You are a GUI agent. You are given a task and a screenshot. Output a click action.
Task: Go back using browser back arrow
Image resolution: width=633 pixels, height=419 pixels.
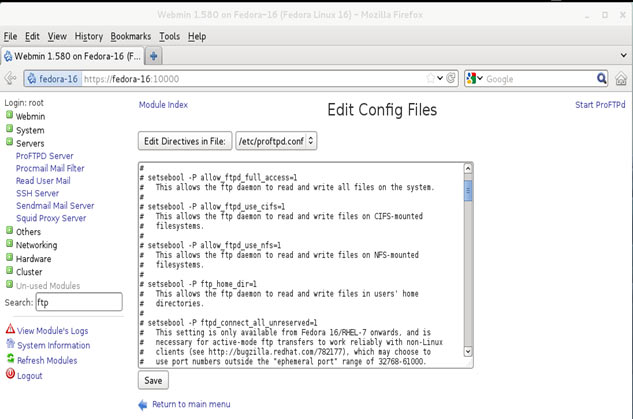click(10, 78)
